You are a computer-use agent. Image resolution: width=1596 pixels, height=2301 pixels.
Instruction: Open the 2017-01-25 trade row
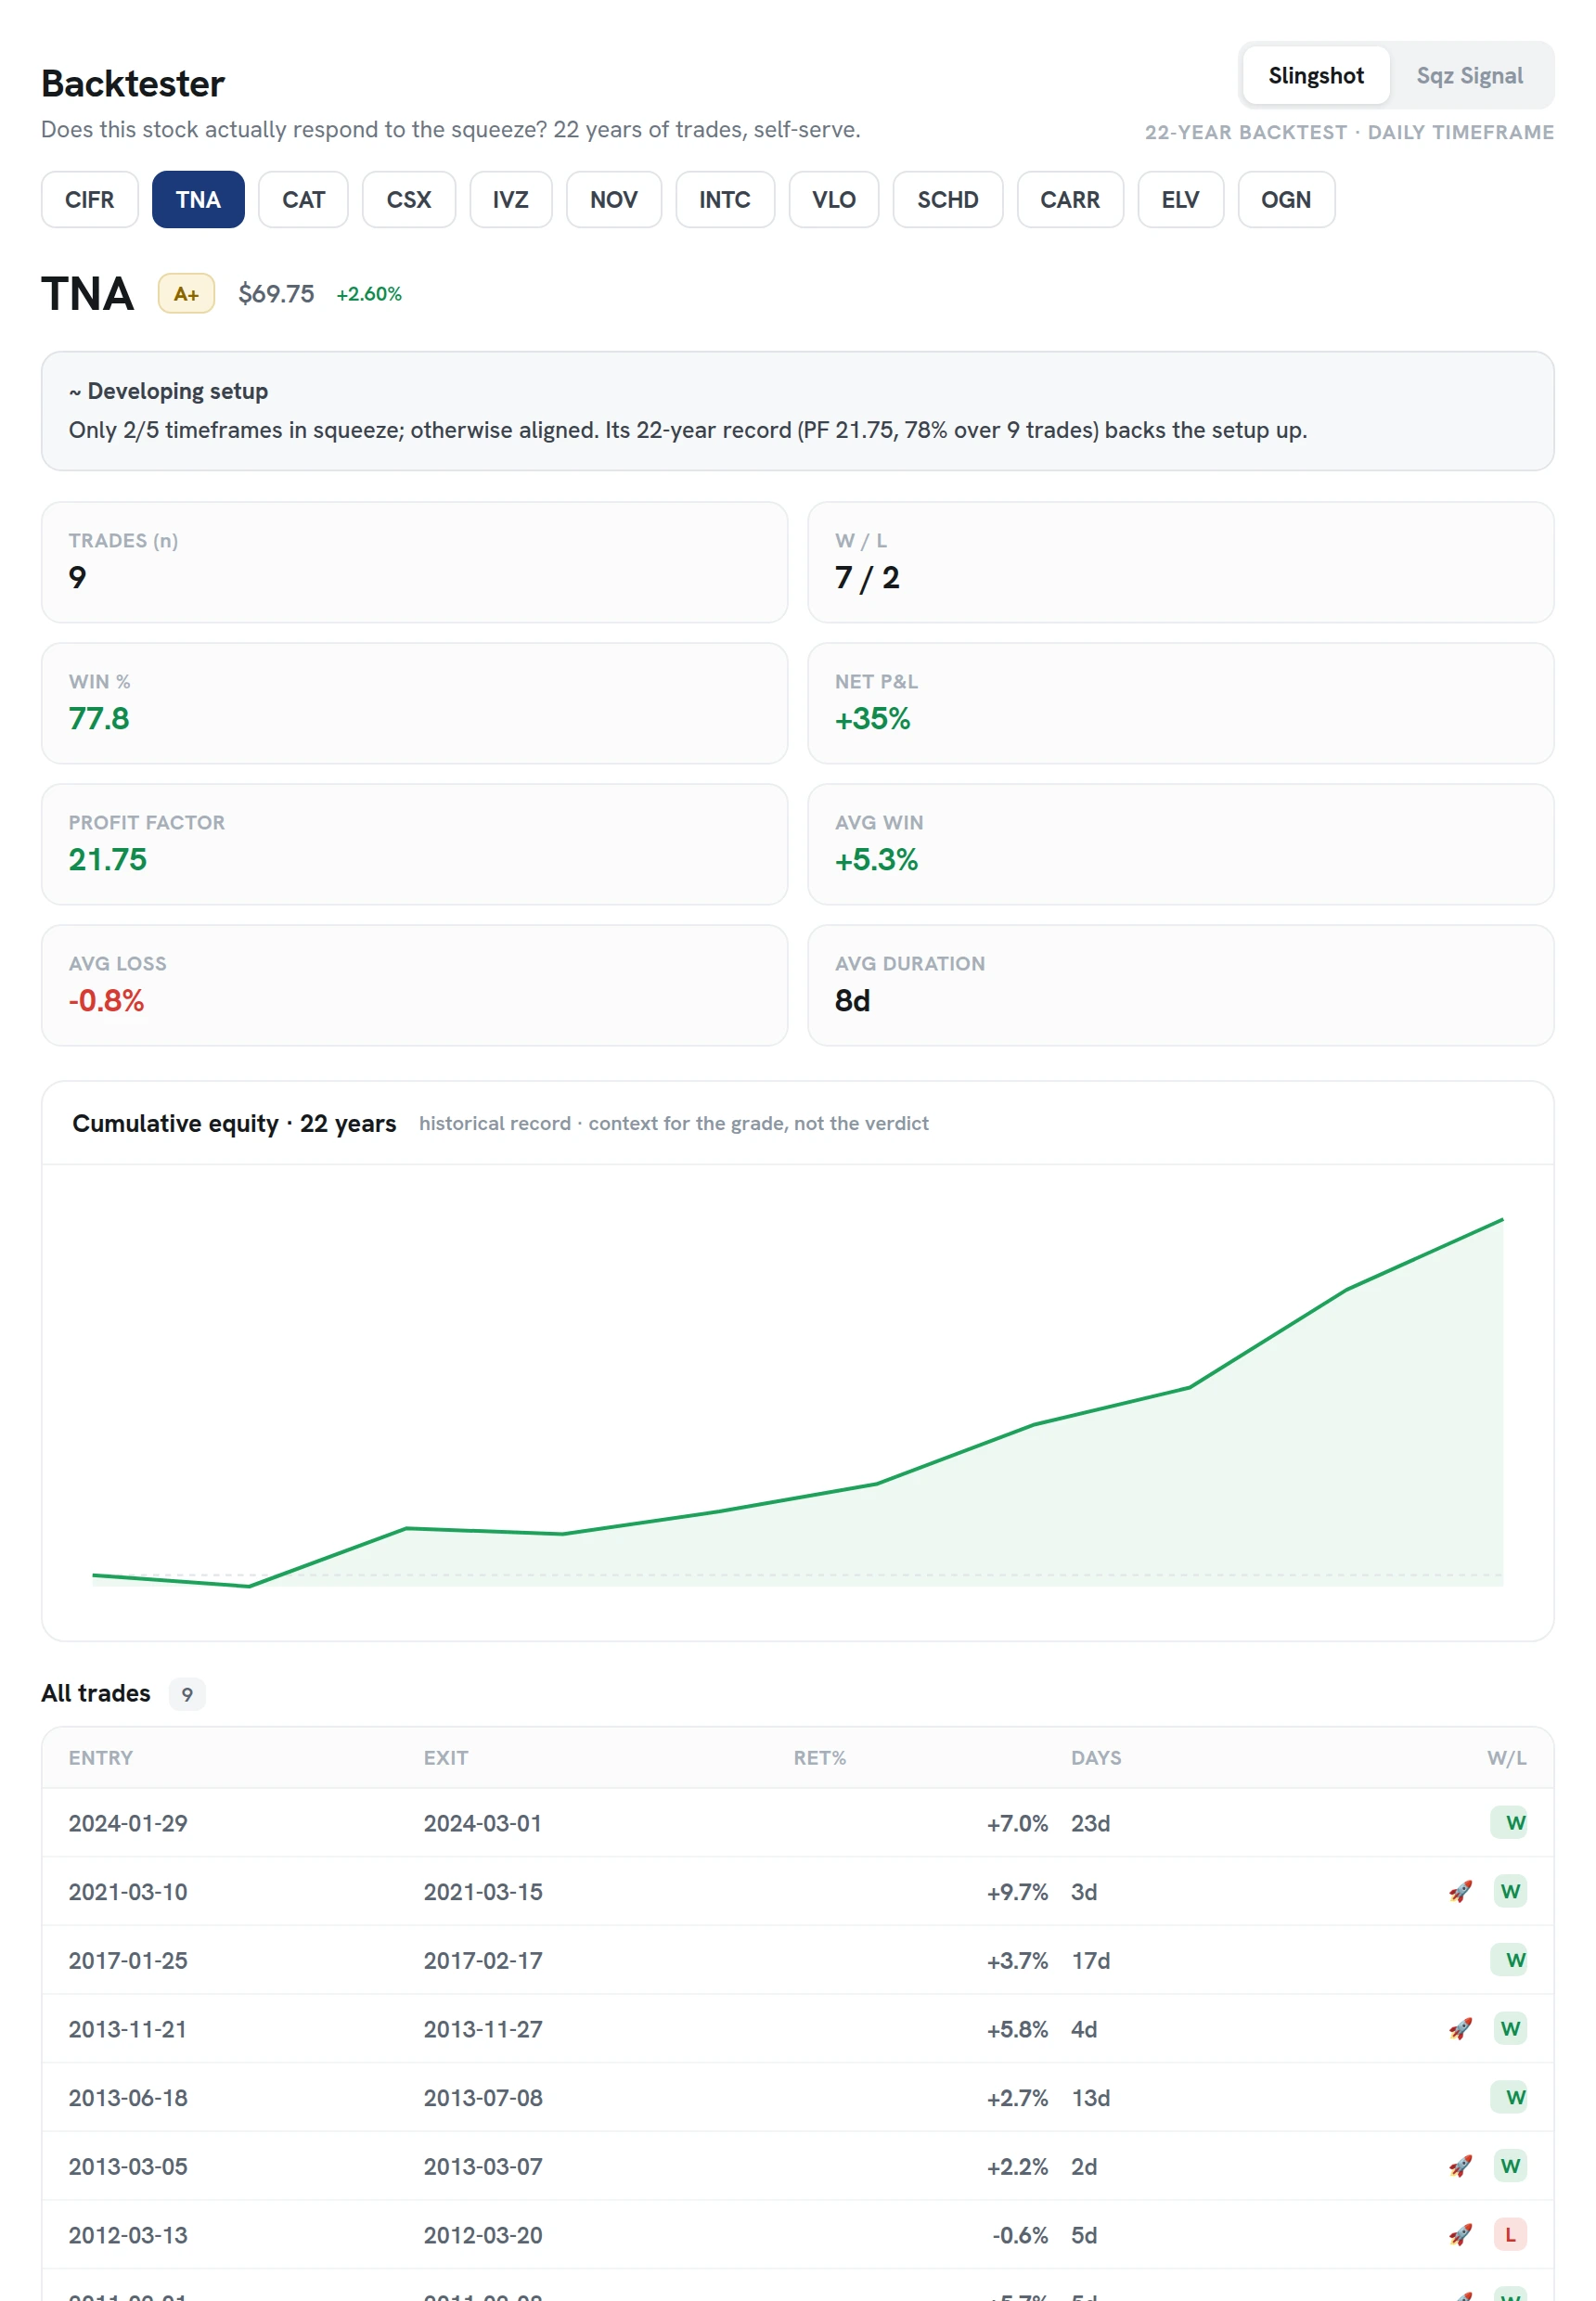click(x=797, y=1959)
